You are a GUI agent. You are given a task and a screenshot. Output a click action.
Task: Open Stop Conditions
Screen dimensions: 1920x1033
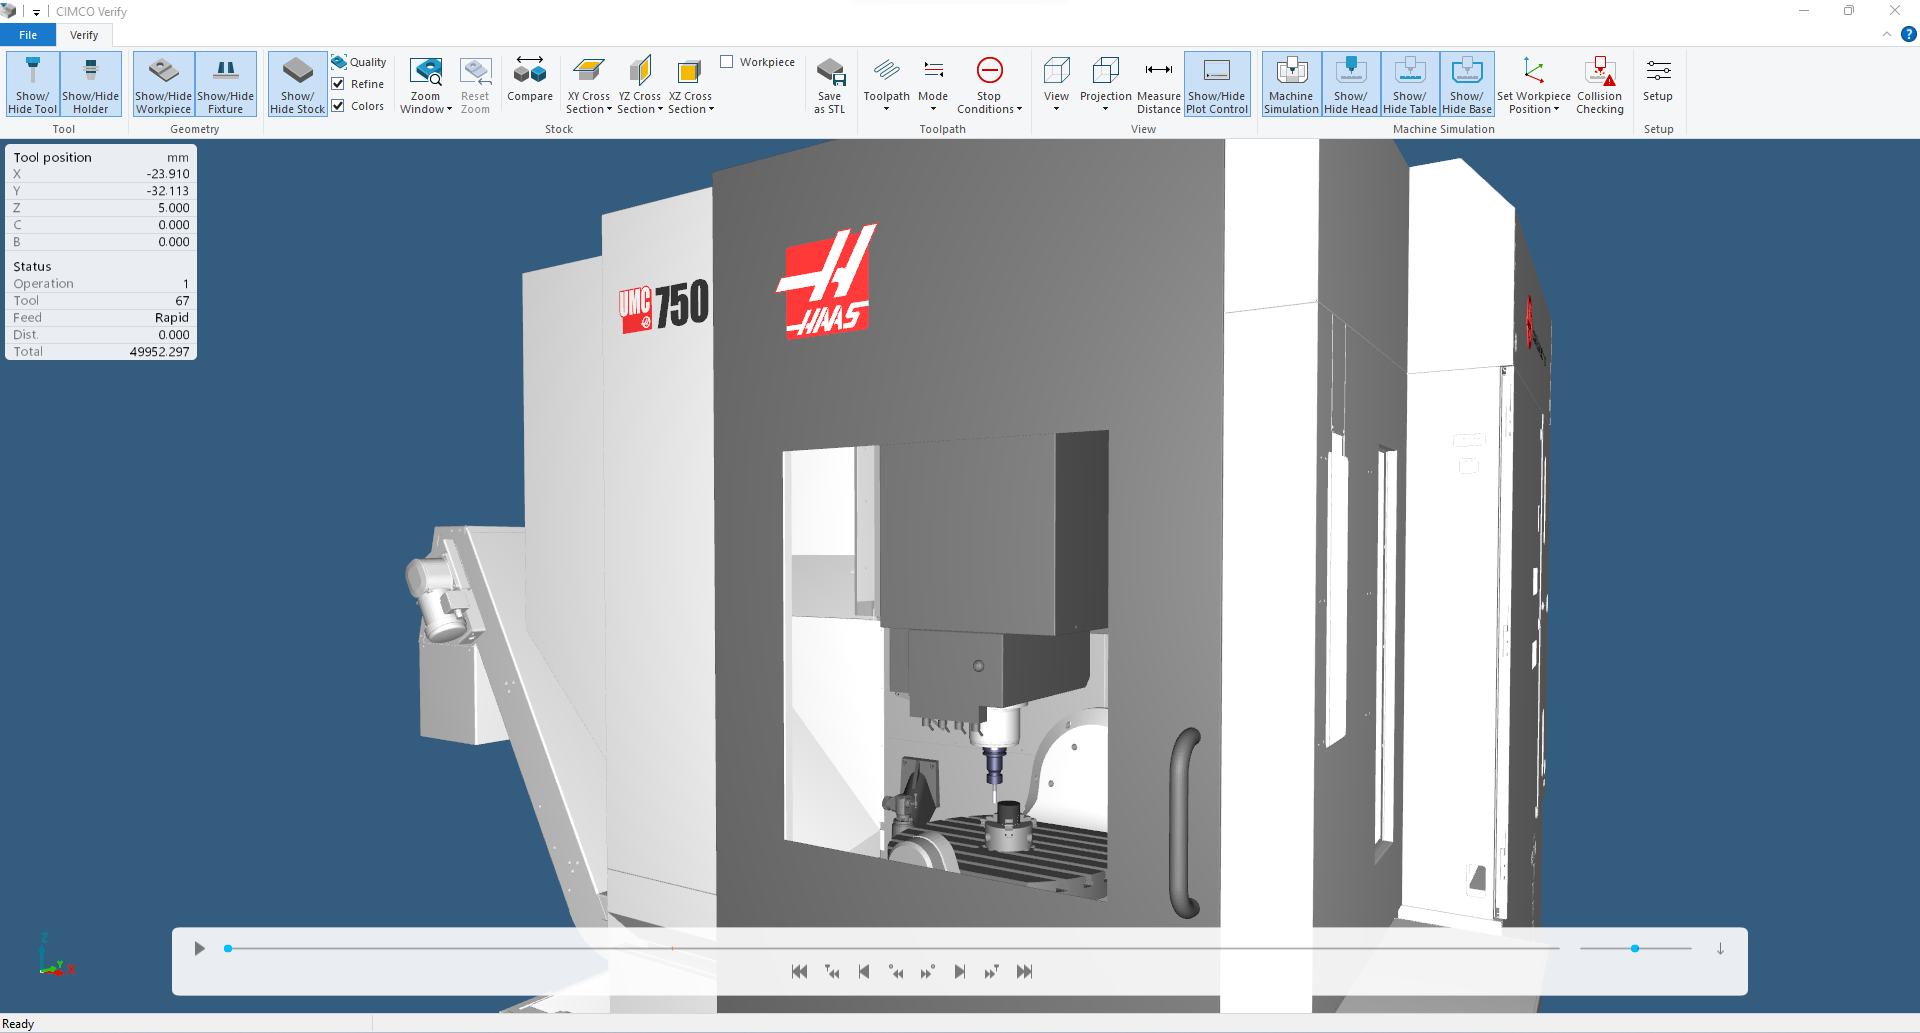click(989, 84)
